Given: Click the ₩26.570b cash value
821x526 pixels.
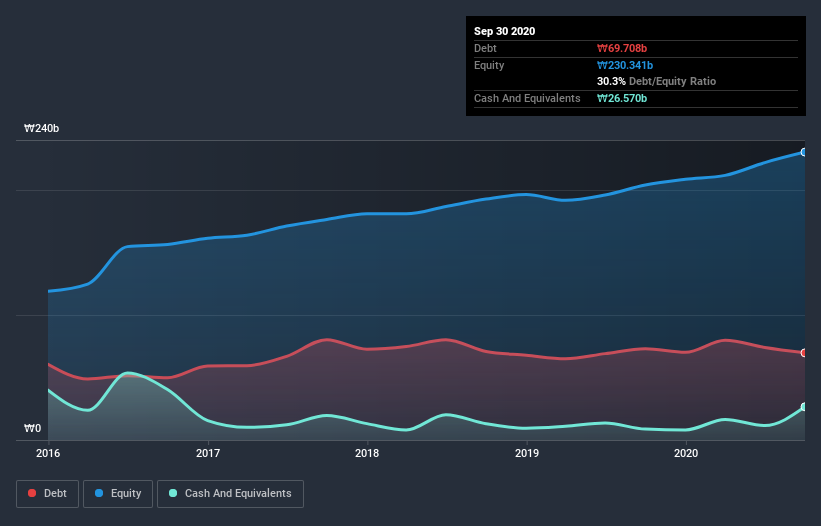Looking at the screenshot, I should click(x=622, y=98).
